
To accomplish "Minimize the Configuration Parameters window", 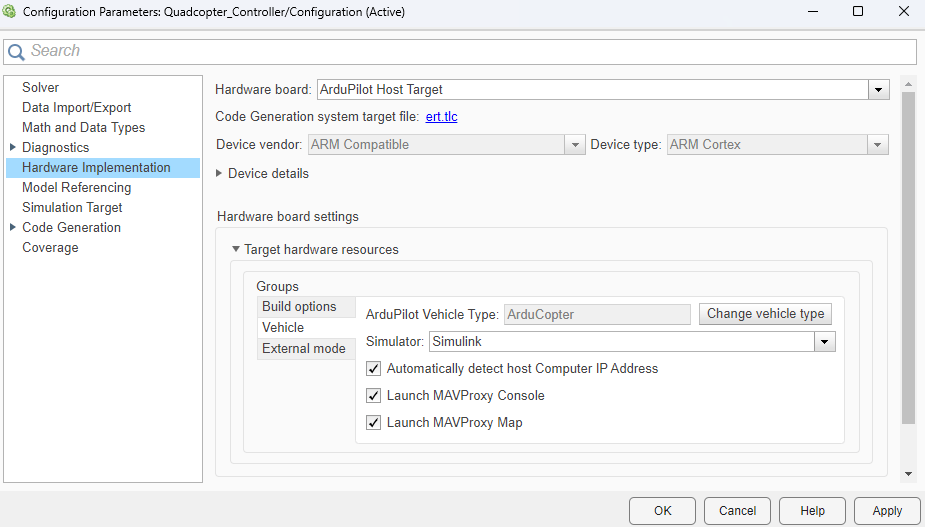I will point(813,11).
